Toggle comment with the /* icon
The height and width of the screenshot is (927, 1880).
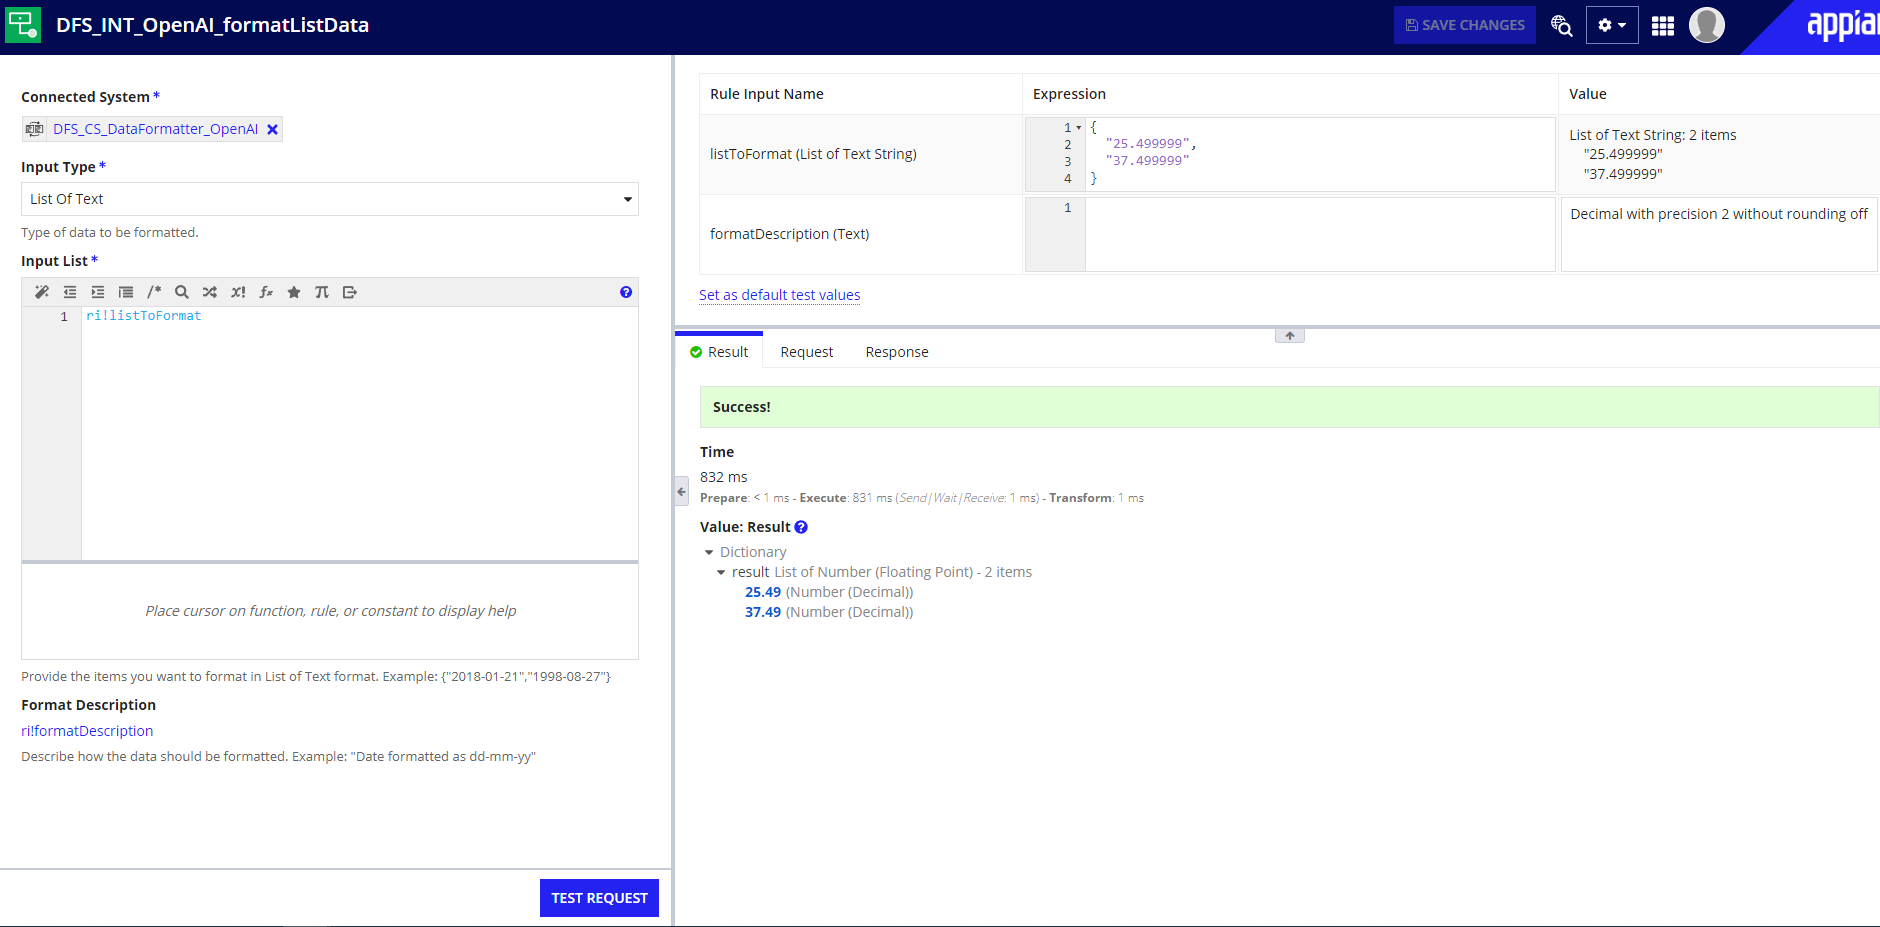click(x=154, y=292)
